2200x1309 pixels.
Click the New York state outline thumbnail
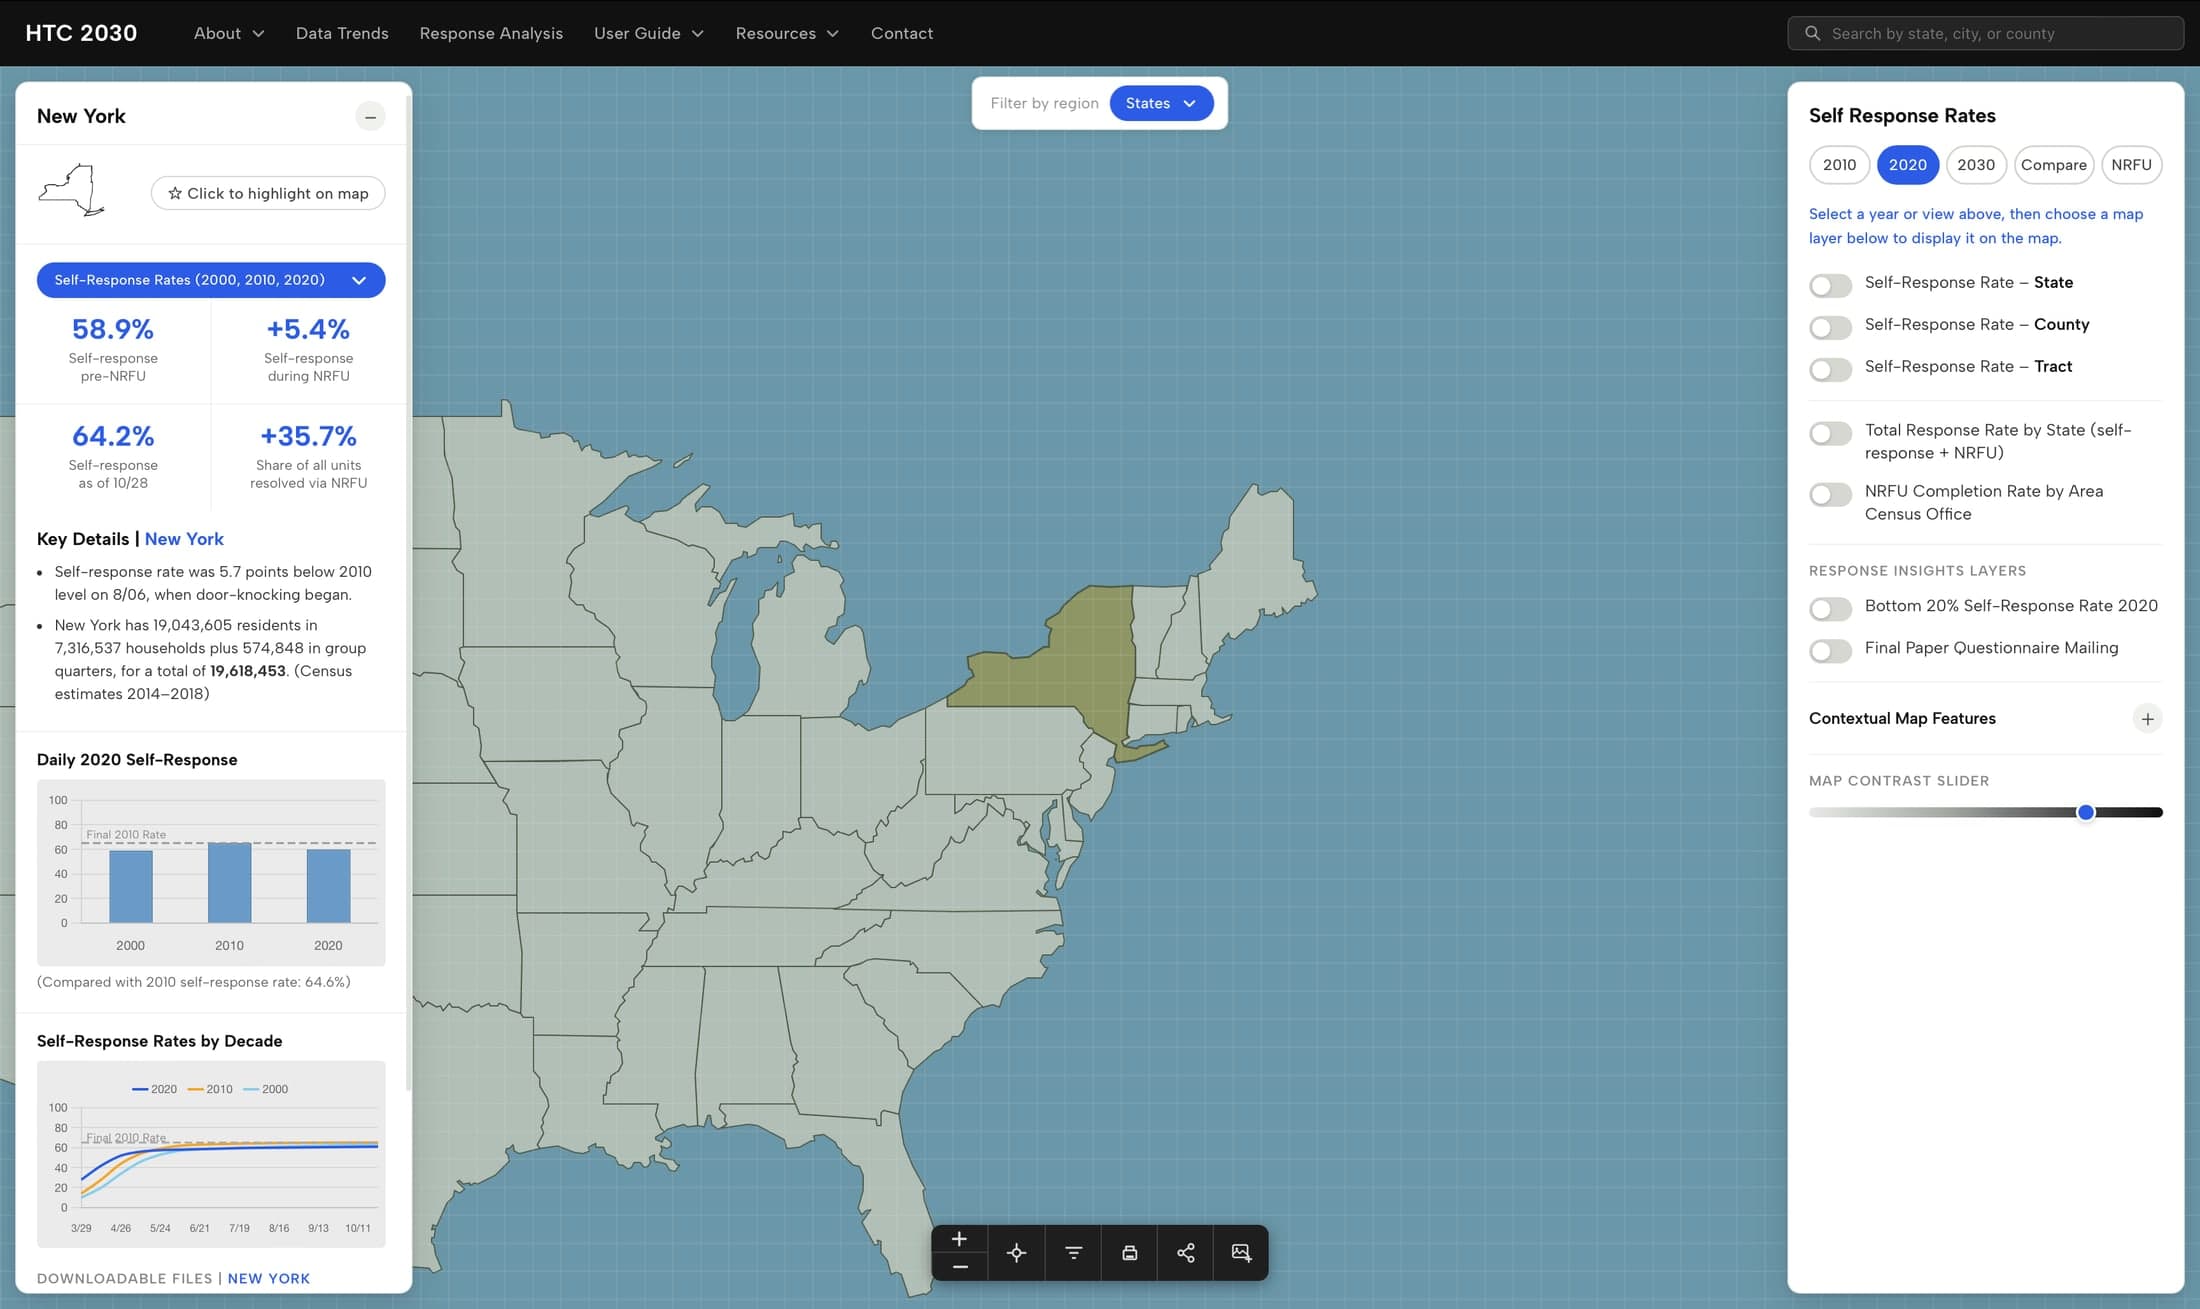71,190
